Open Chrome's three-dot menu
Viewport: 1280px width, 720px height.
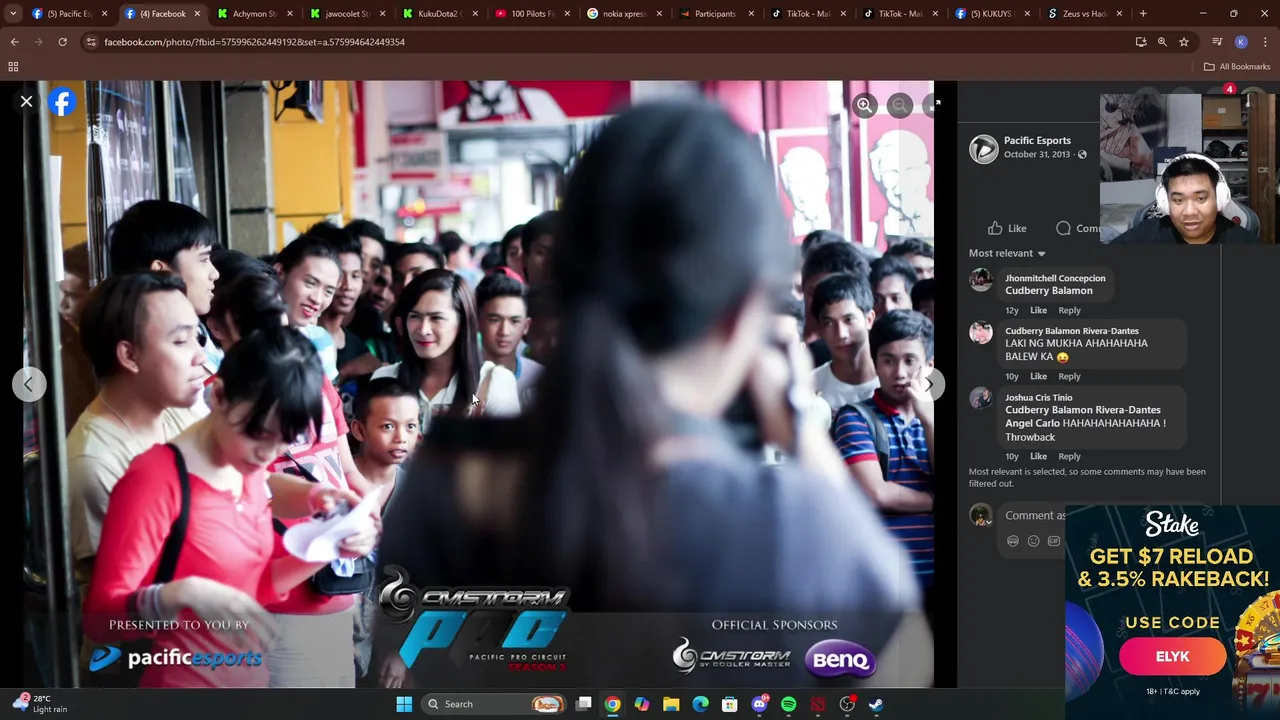(1265, 42)
